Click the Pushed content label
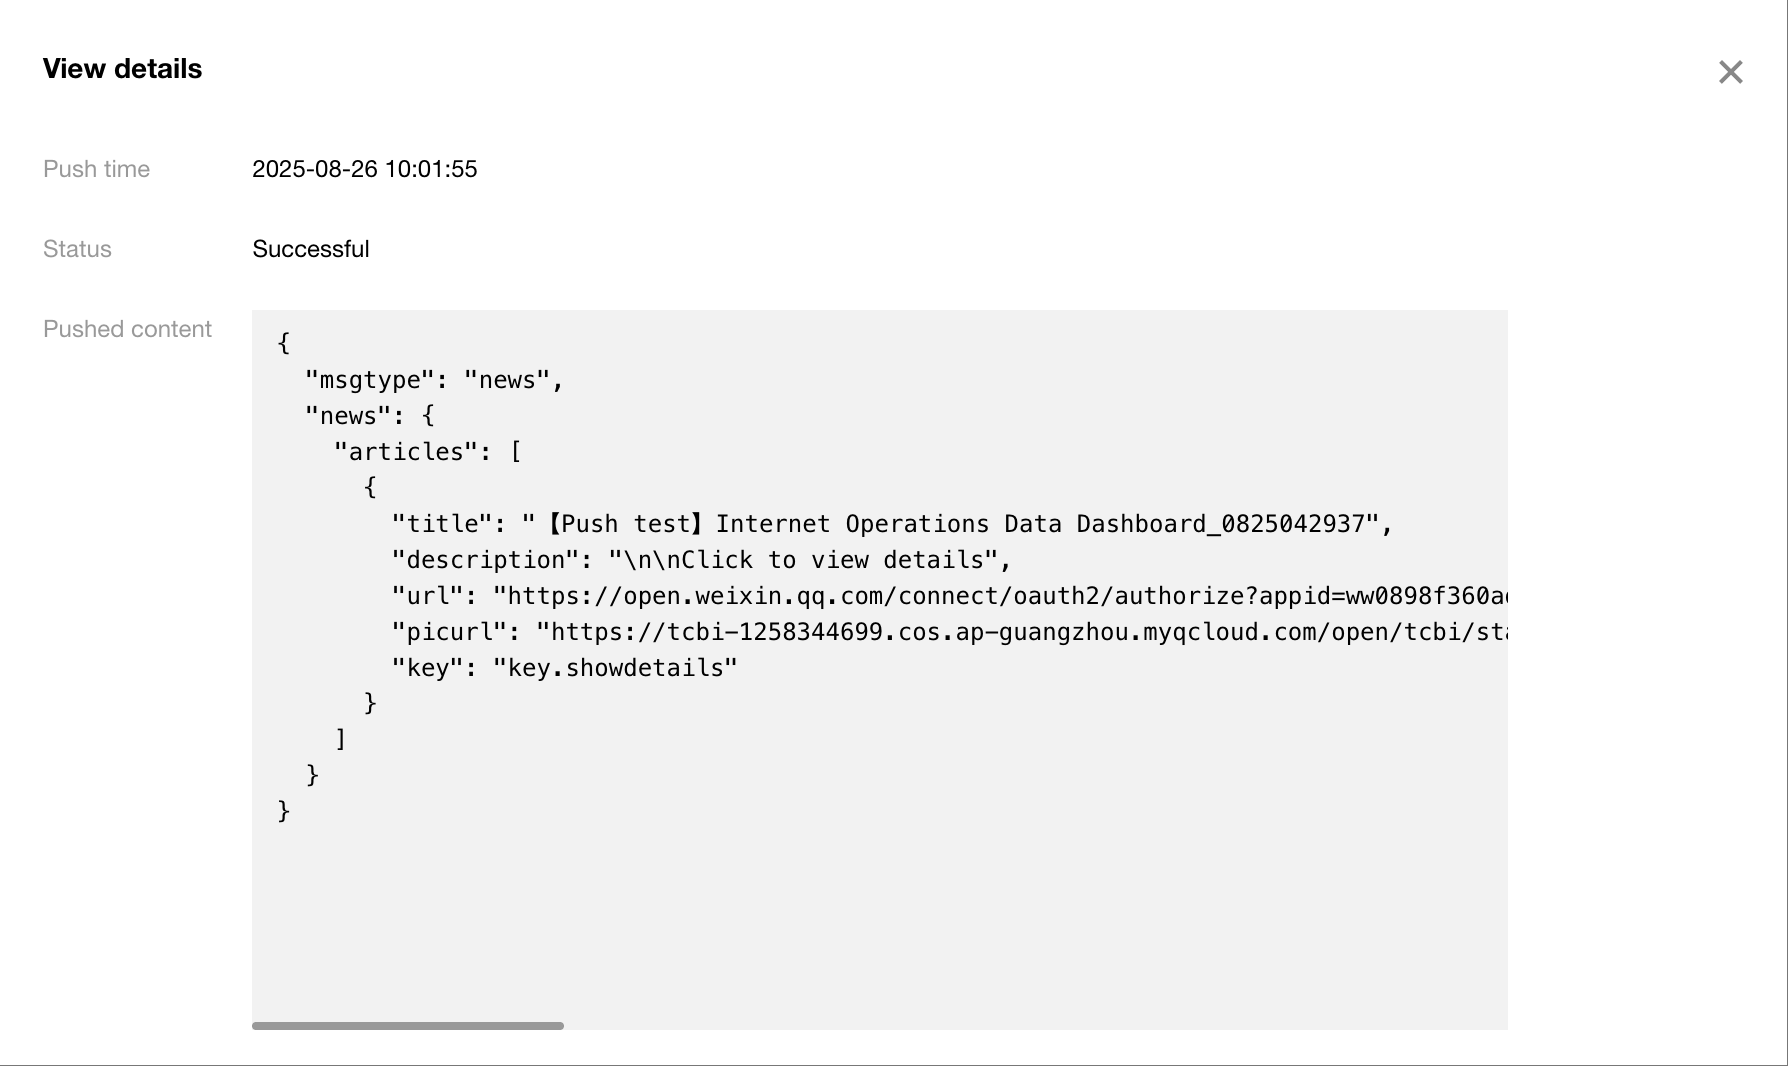Image resolution: width=1788 pixels, height=1066 pixels. pyautogui.click(x=127, y=329)
